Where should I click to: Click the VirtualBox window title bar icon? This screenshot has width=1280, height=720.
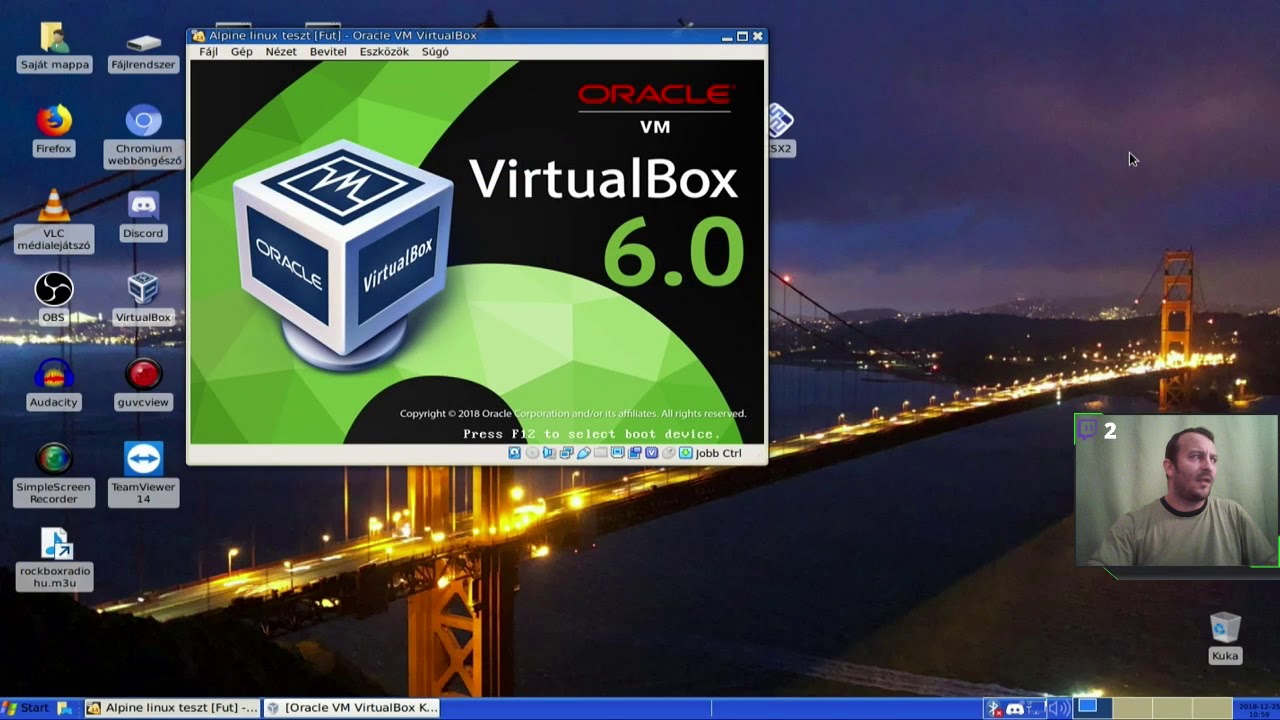(198, 36)
